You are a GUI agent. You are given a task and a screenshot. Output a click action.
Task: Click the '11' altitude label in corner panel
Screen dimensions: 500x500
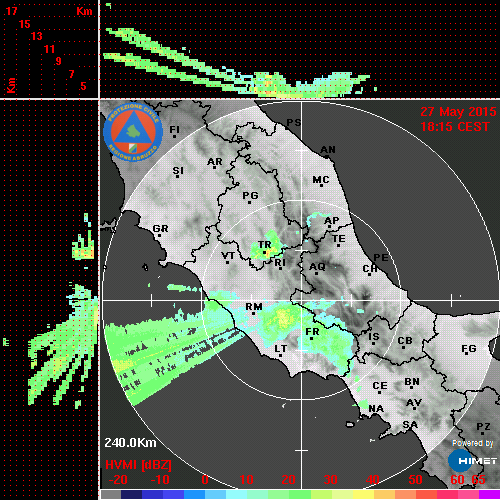pos(49,49)
